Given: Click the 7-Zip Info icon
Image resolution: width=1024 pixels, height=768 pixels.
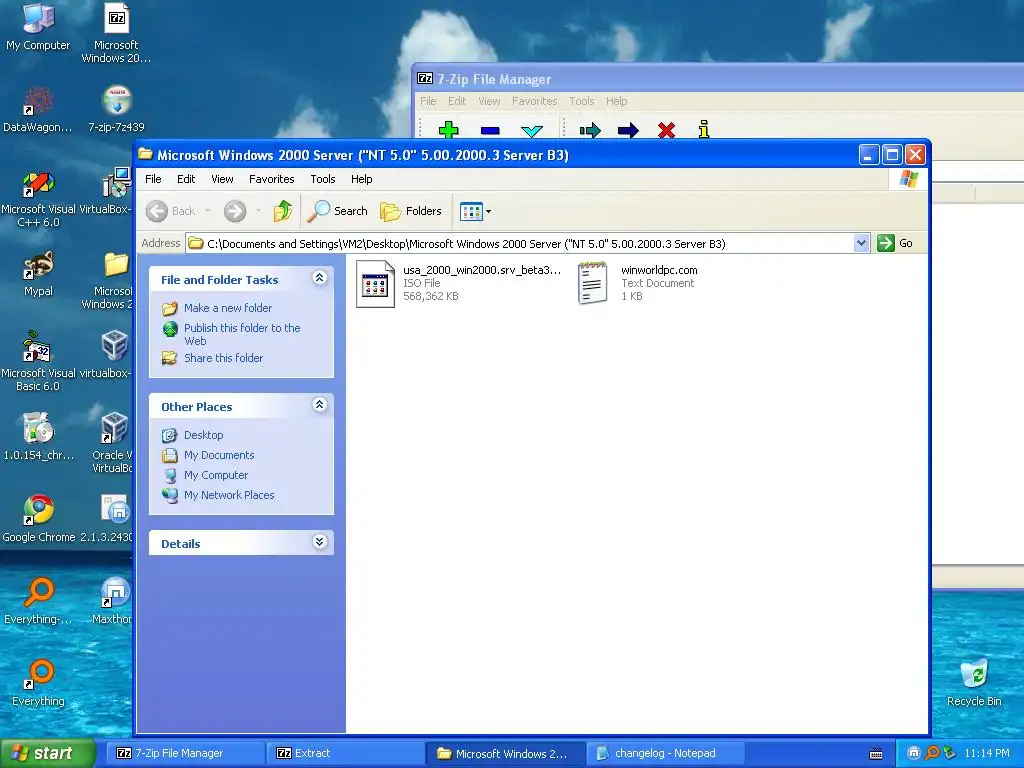Looking at the screenshot, I should pyautogui.click(x=703, y=129).
